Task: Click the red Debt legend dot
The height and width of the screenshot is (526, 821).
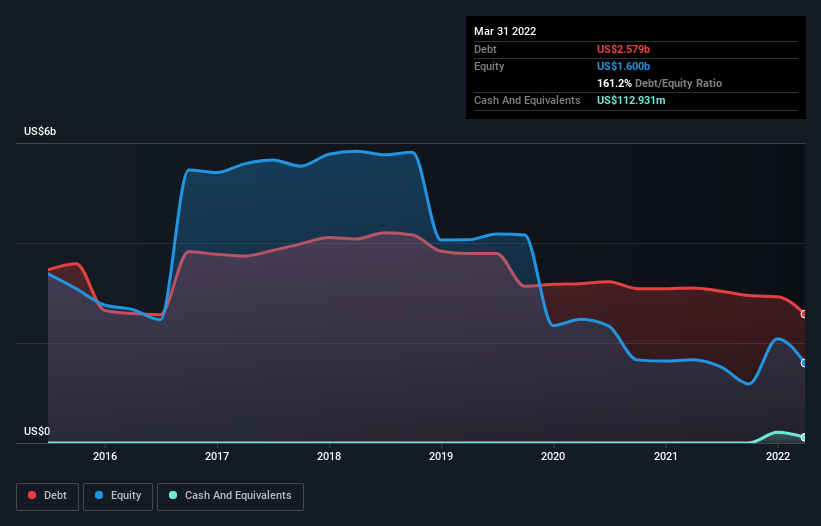Action: tap(32, 495)
